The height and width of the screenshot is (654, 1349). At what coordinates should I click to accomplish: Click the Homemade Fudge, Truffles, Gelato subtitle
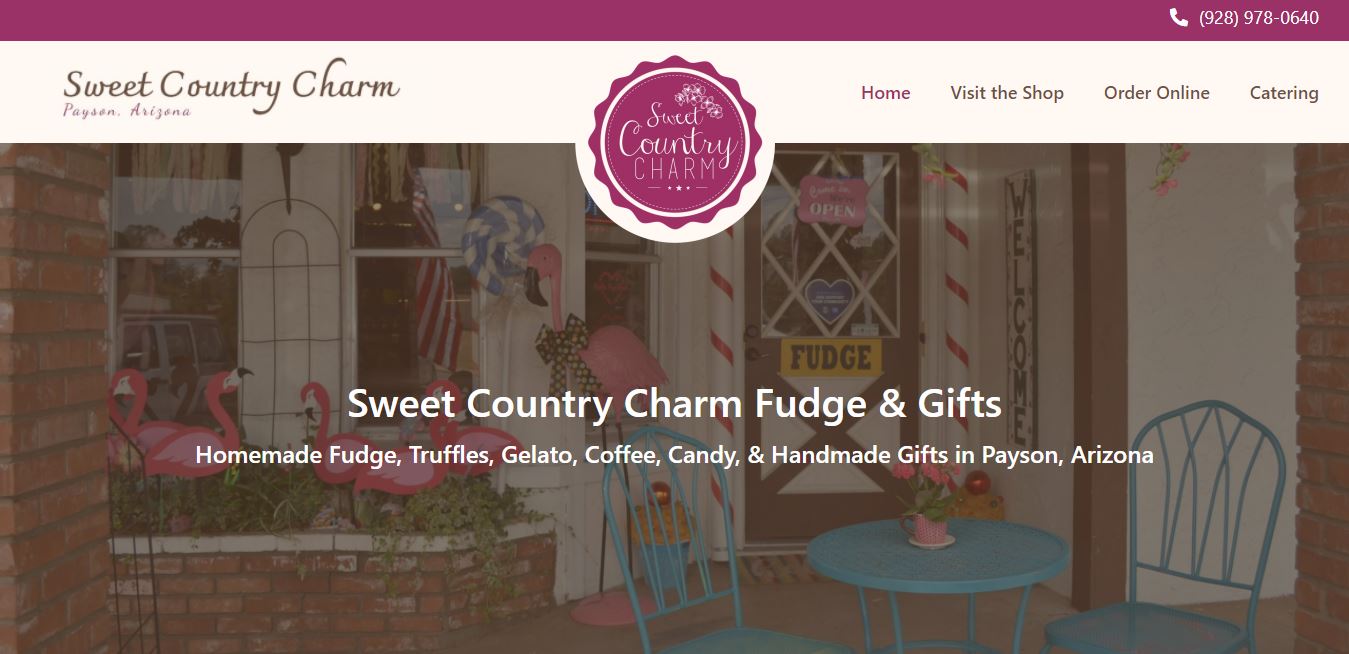point(674,455)
